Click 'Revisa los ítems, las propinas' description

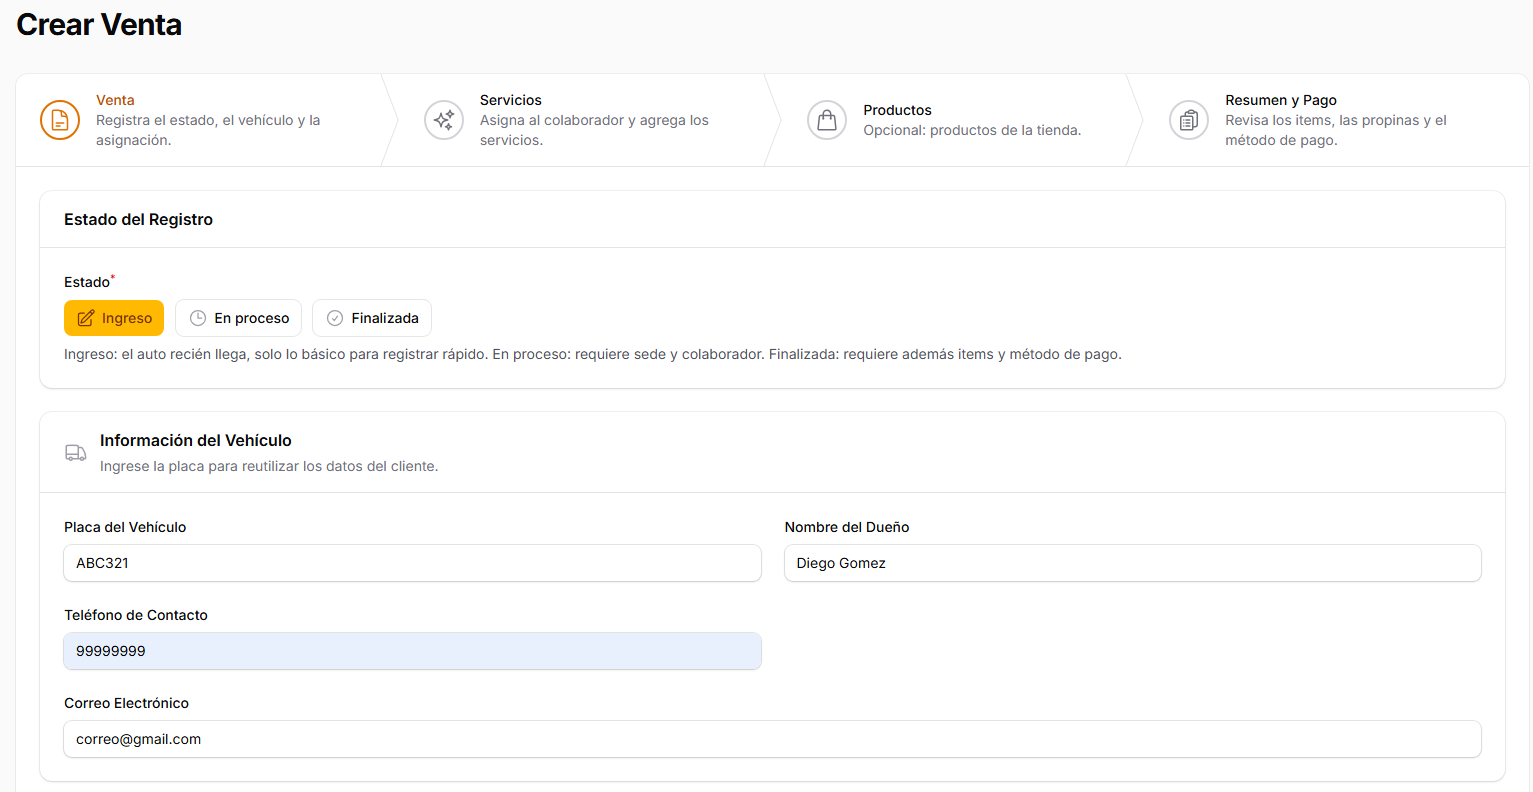[1336, 130]
